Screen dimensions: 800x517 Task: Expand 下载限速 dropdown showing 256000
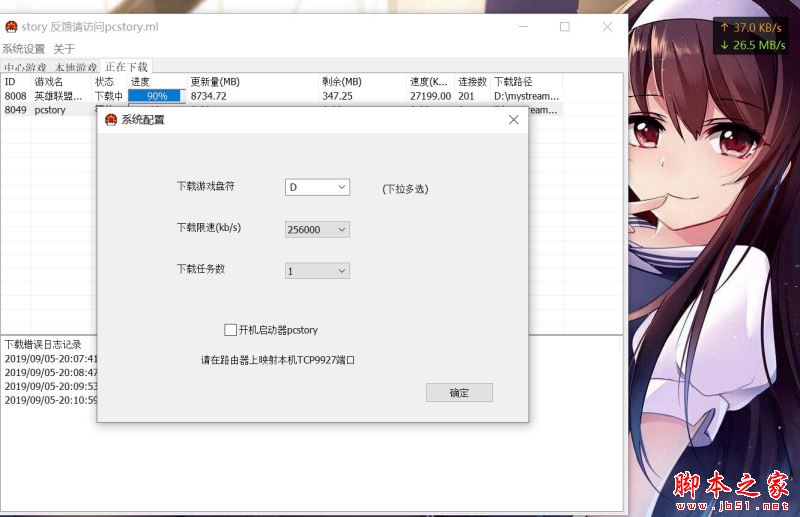(x=317, y=230)
